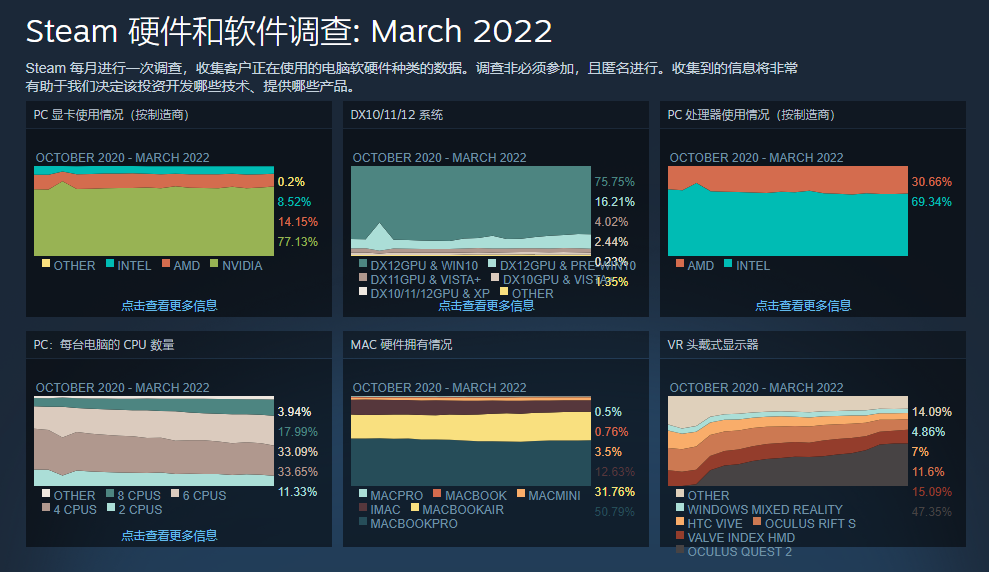
Task: Click the teal Intel area in processor chart
Action: tap(788, 225)
